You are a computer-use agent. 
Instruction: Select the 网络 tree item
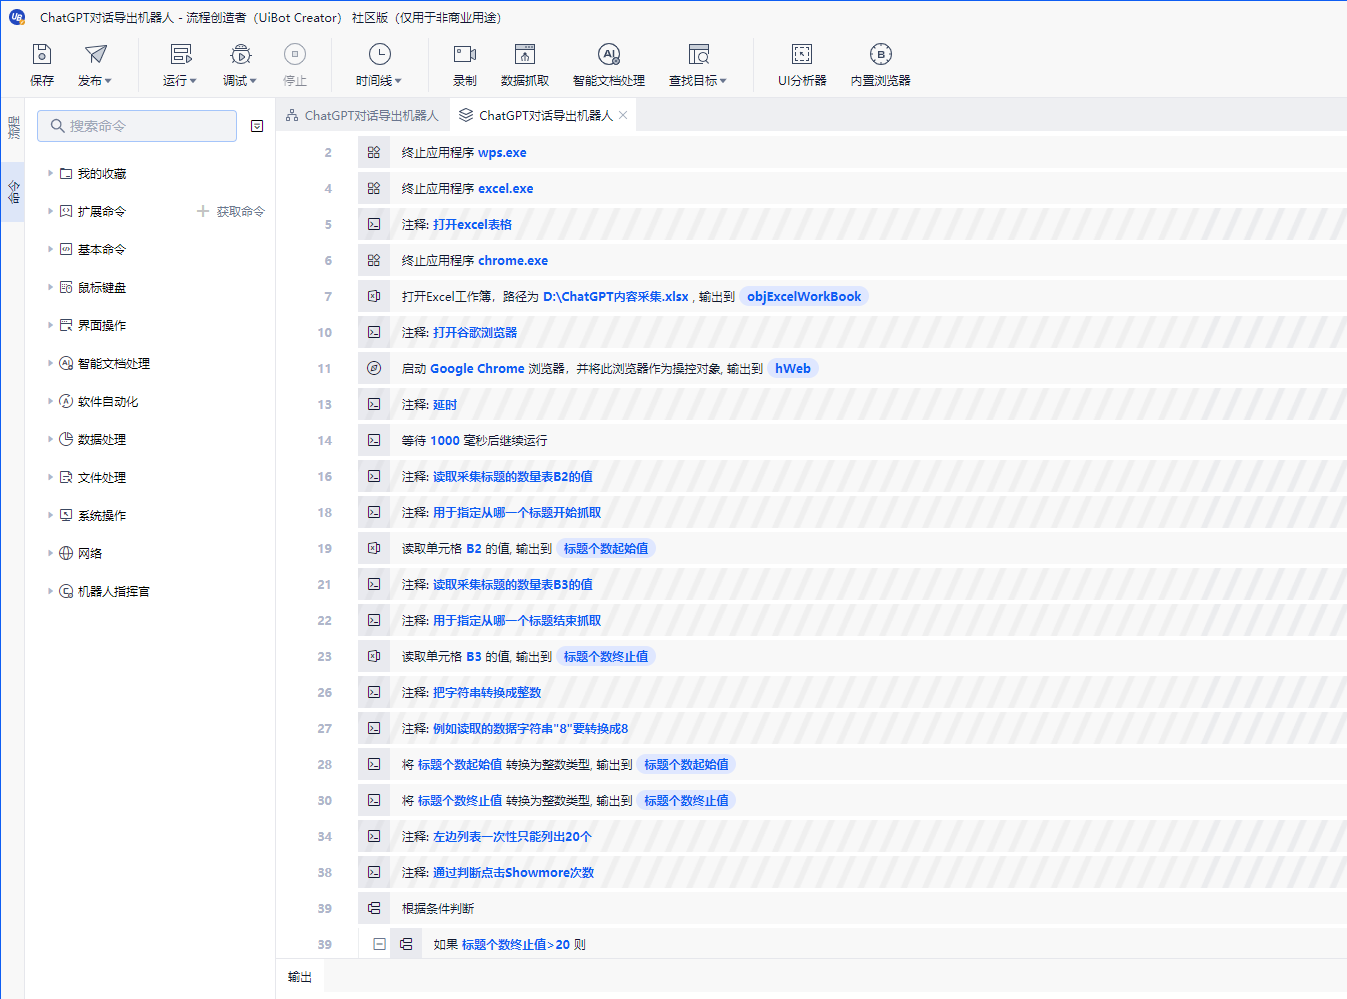tap(90, 553)
